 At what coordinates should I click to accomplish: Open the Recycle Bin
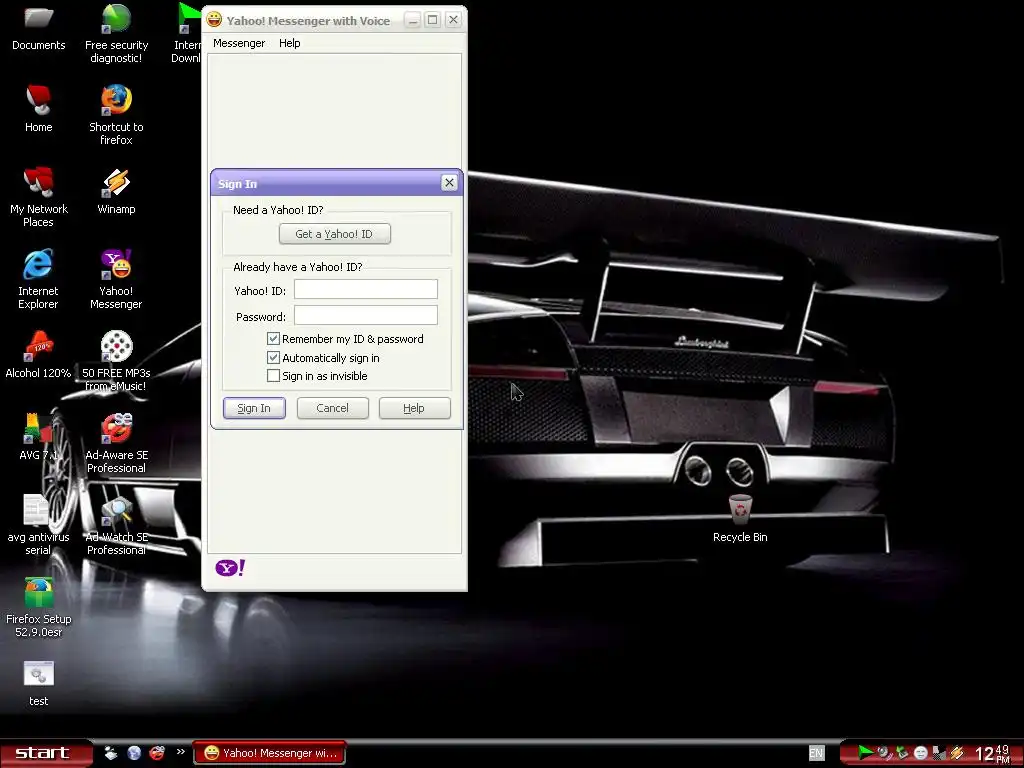(740, 519)
